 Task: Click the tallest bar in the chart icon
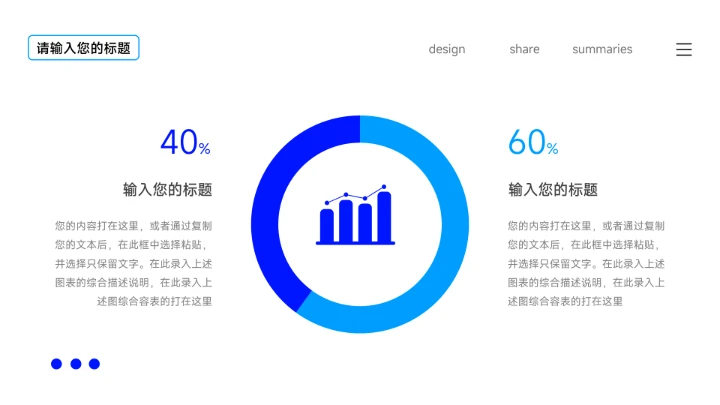coord(384,218)
